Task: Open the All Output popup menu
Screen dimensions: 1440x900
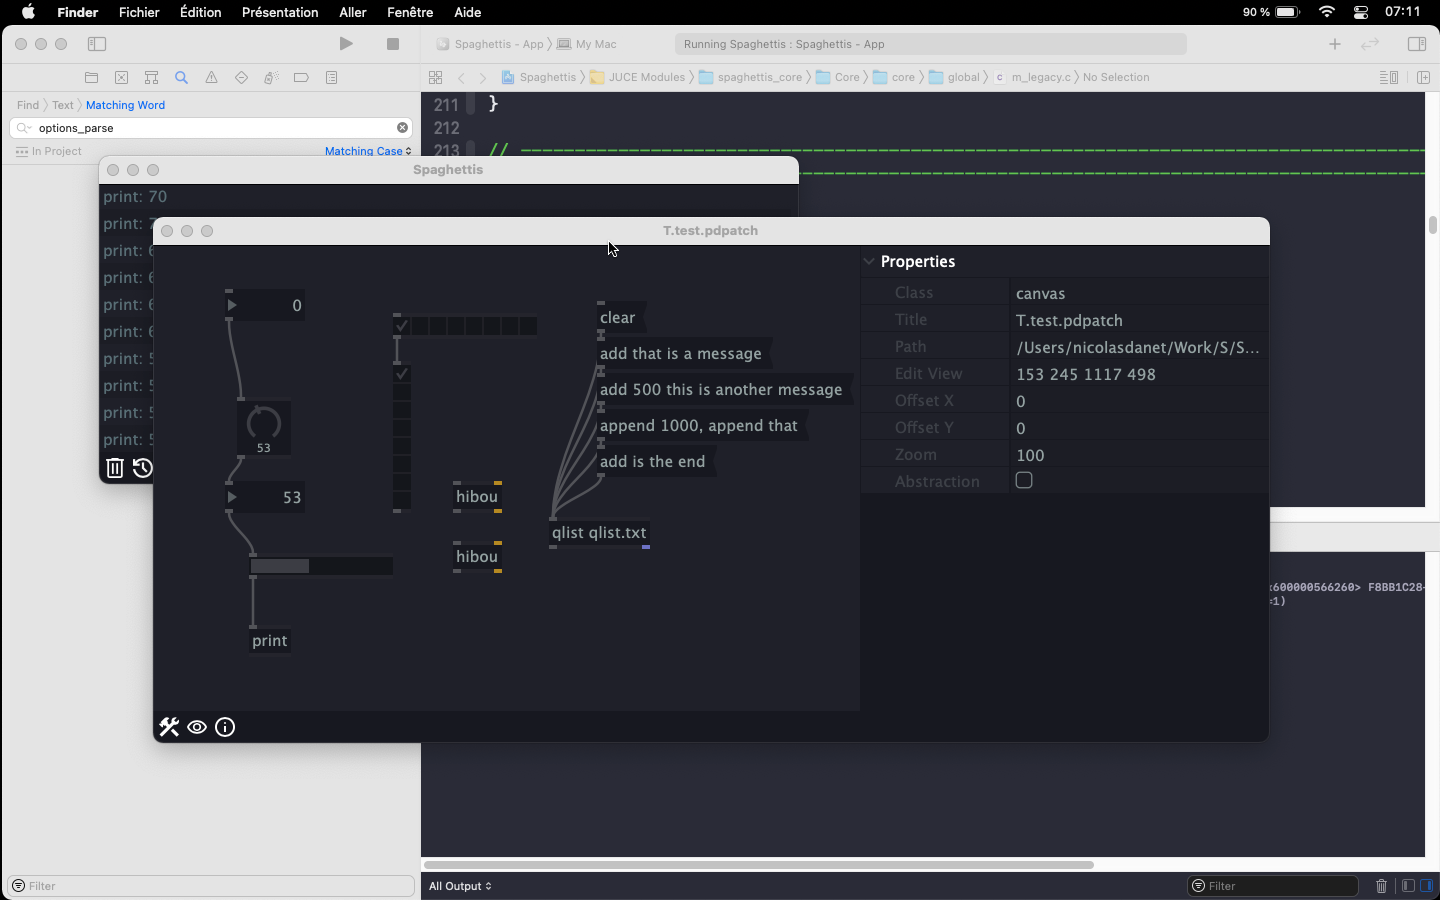Action: click(x=460, y=886)
